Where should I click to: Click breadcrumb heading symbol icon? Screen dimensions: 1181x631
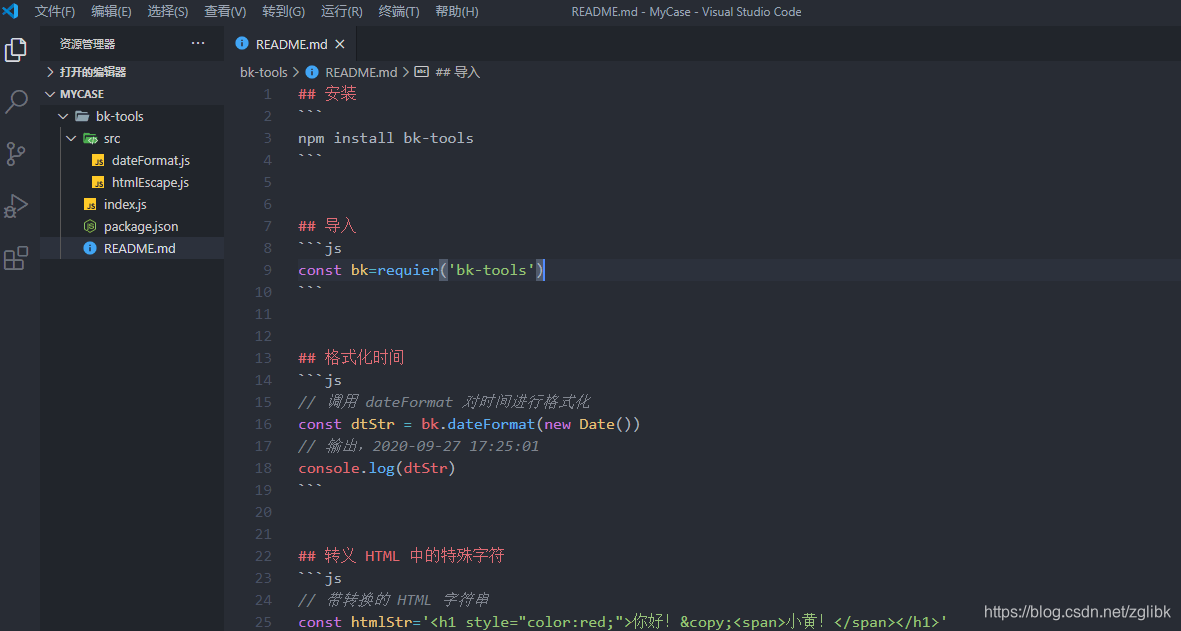[422, 72]
